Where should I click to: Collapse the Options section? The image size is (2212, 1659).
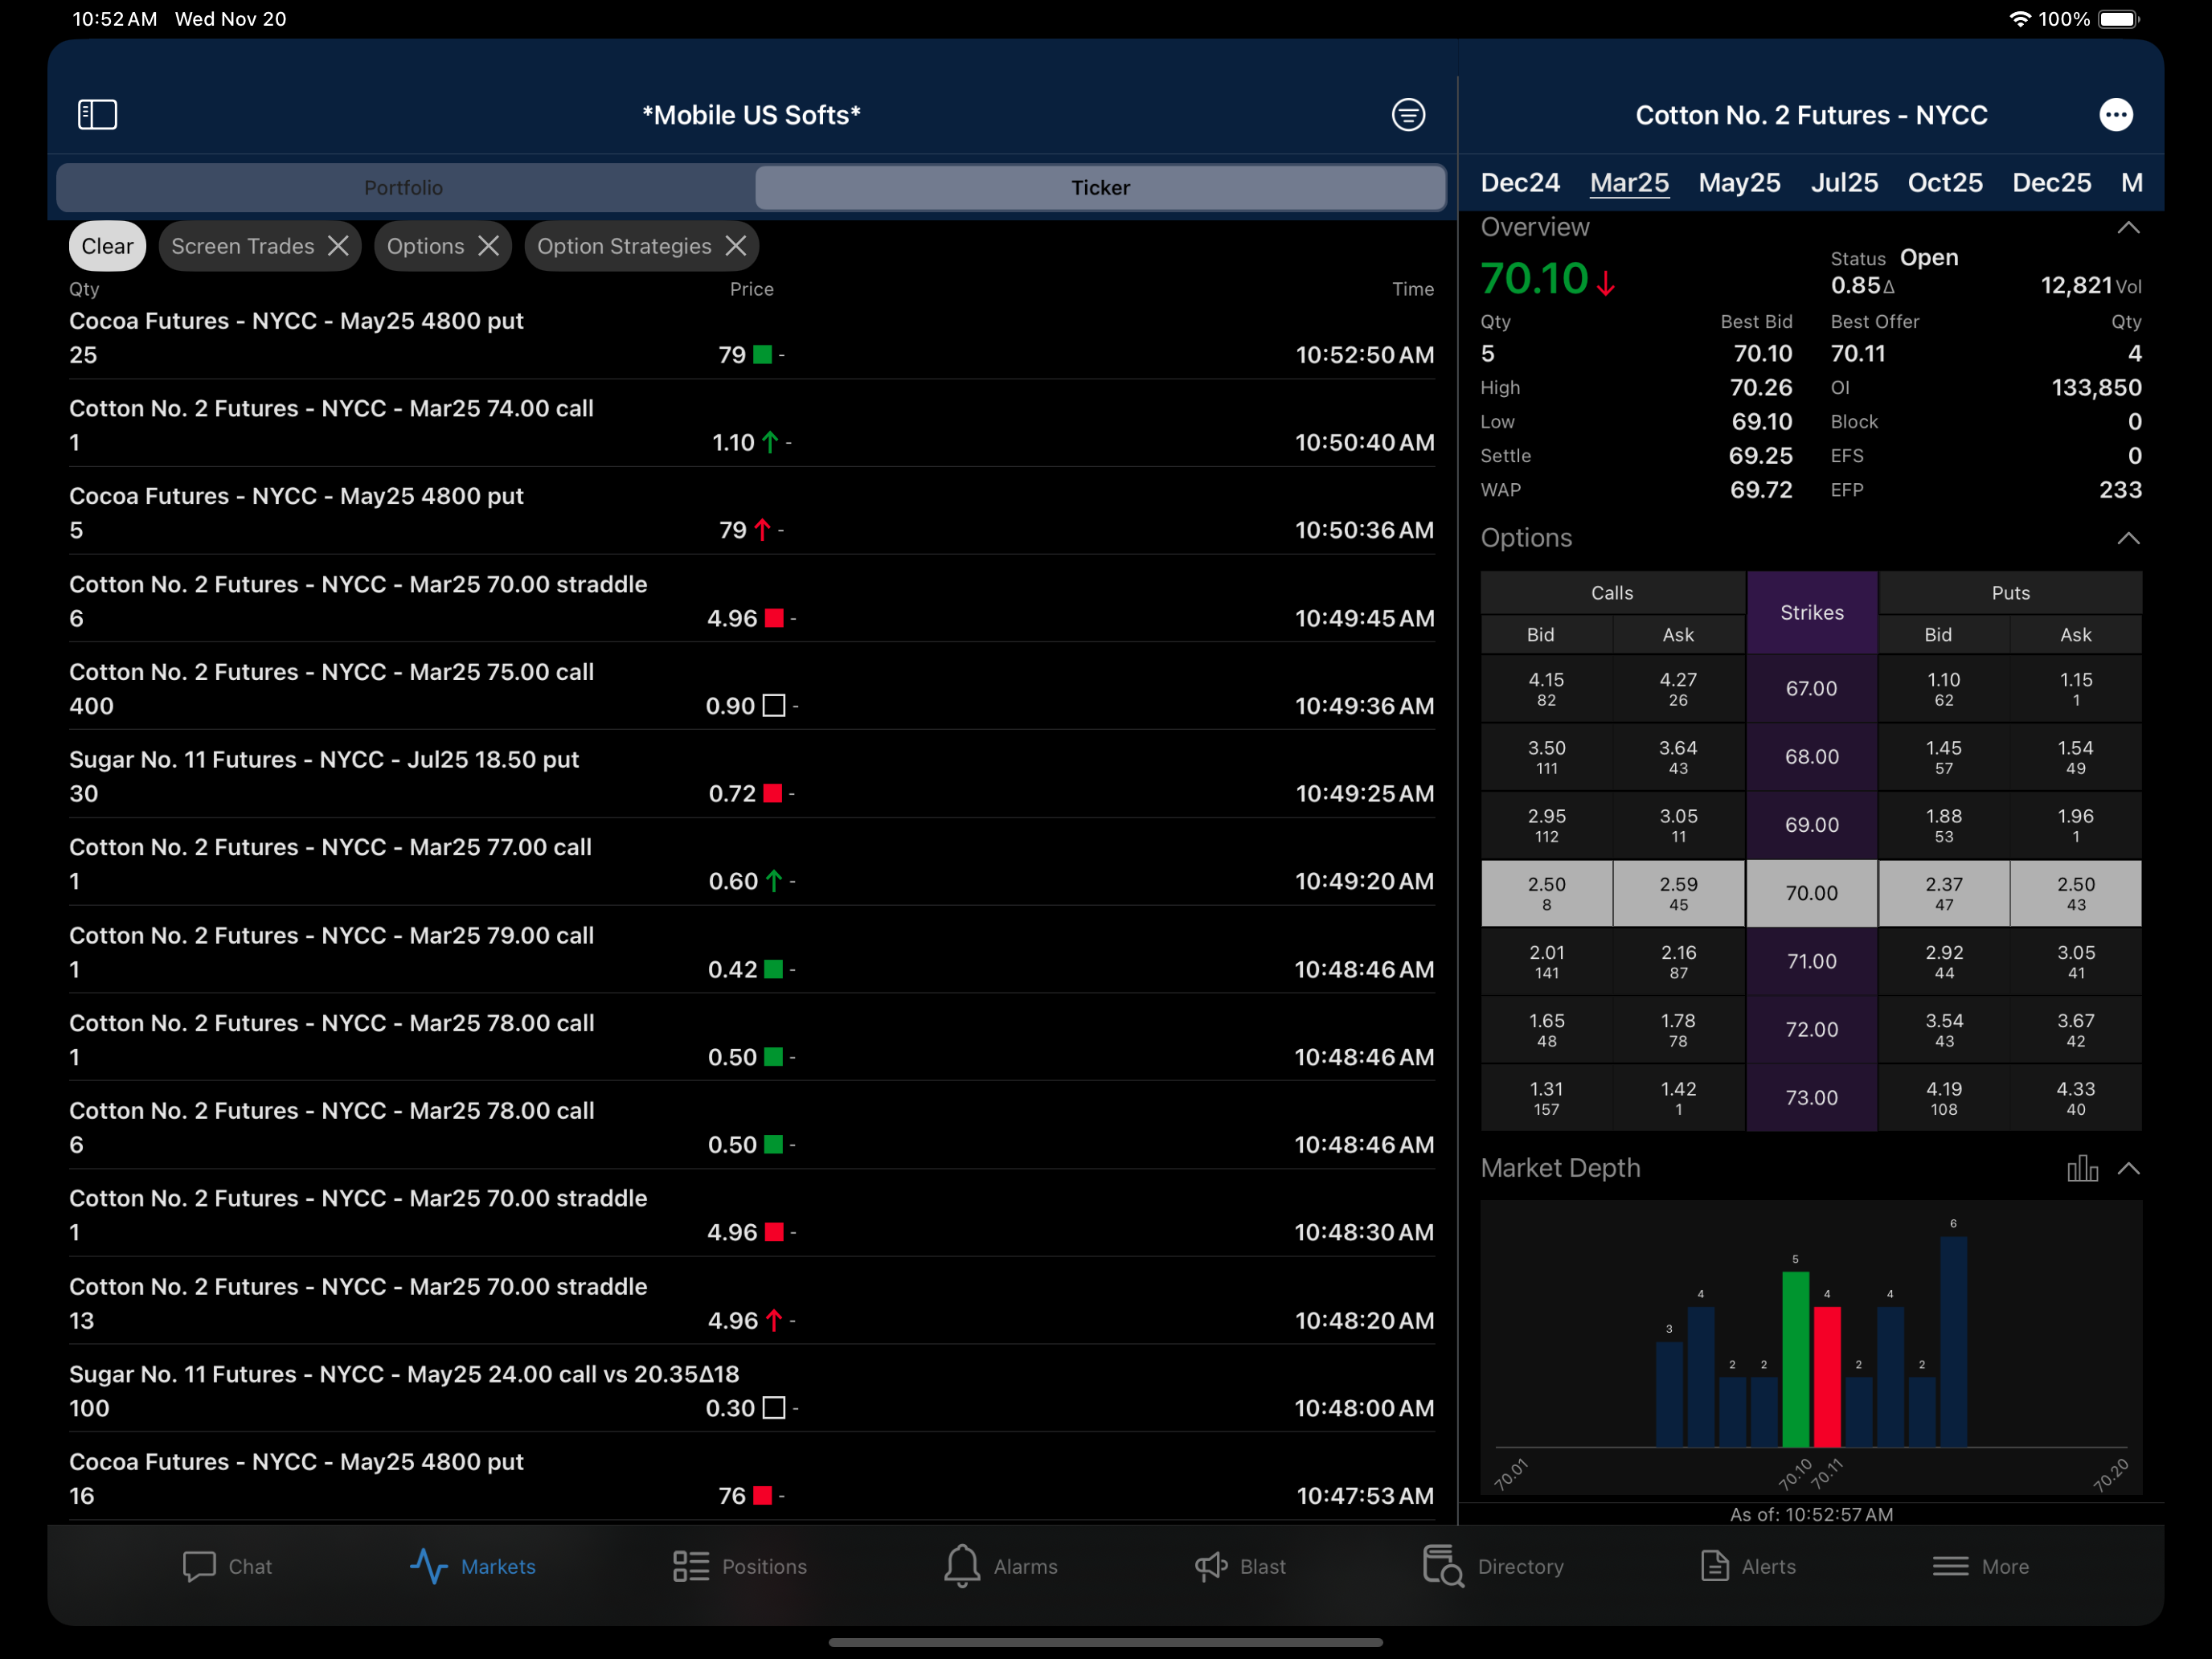point(2128,538)
